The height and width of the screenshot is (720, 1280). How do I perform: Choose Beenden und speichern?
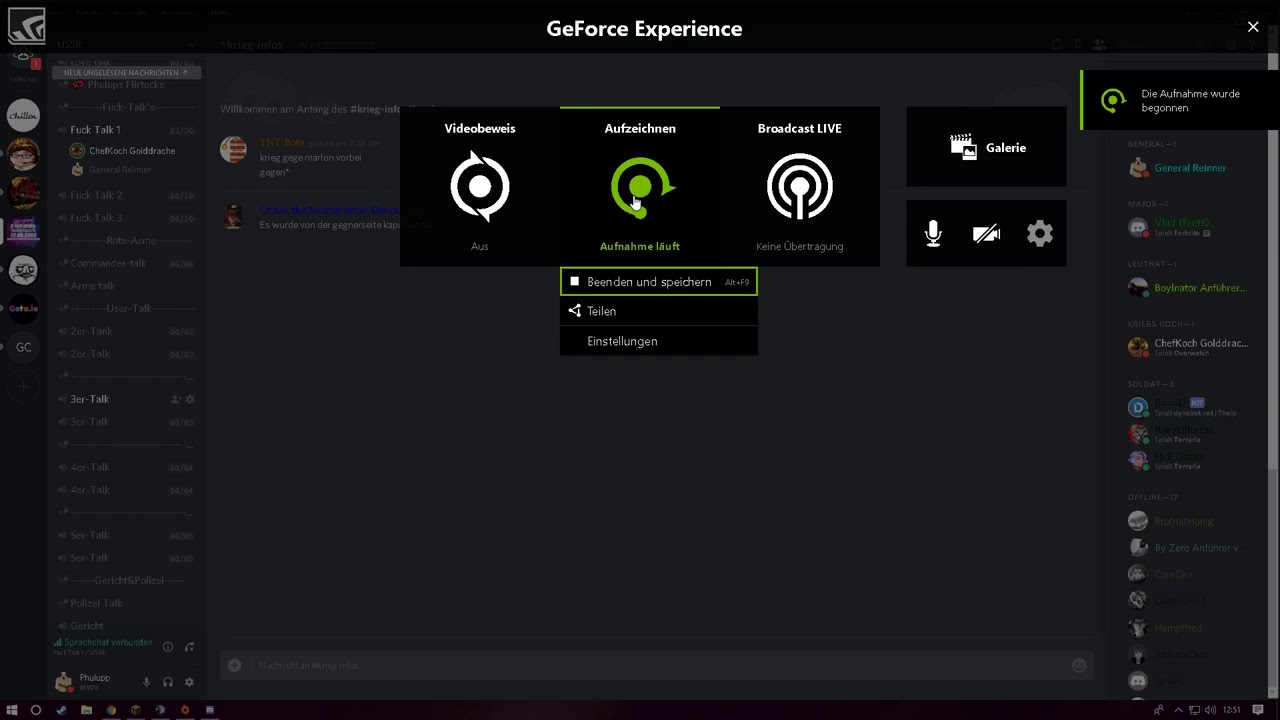coord(659,282)
